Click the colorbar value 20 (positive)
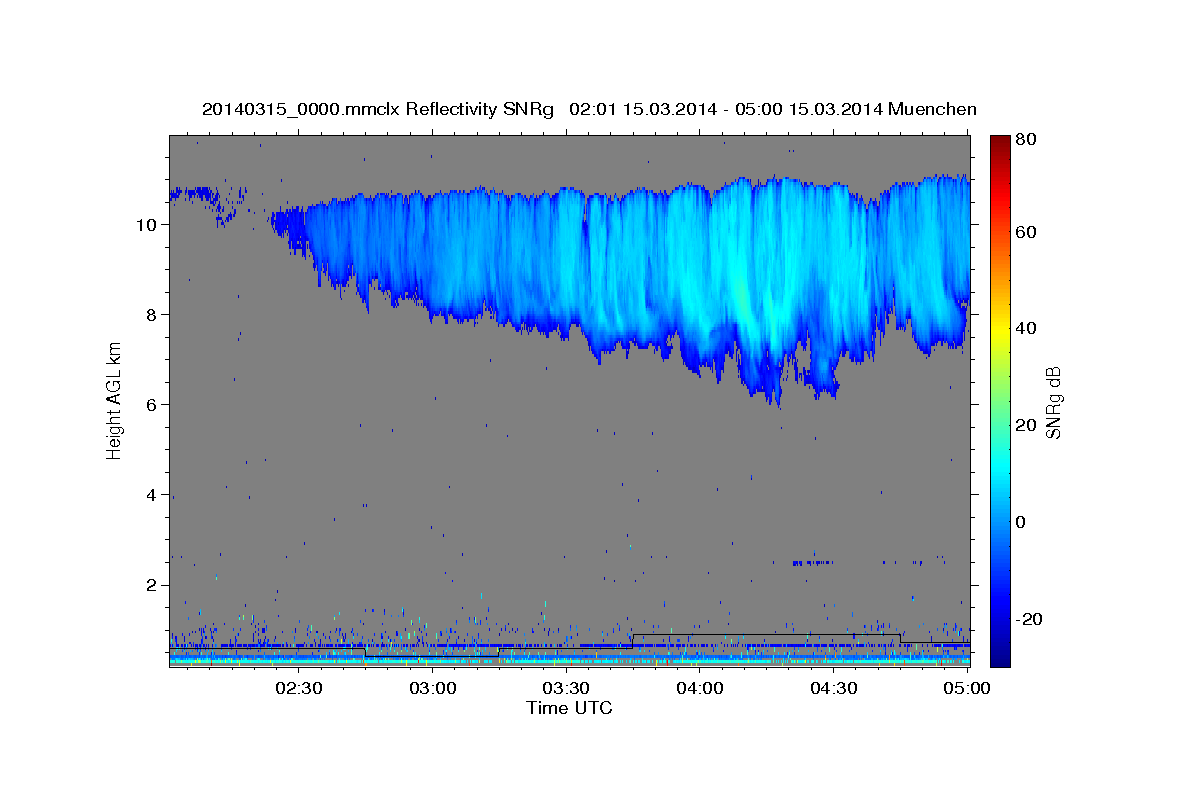 coord(1026,425)
